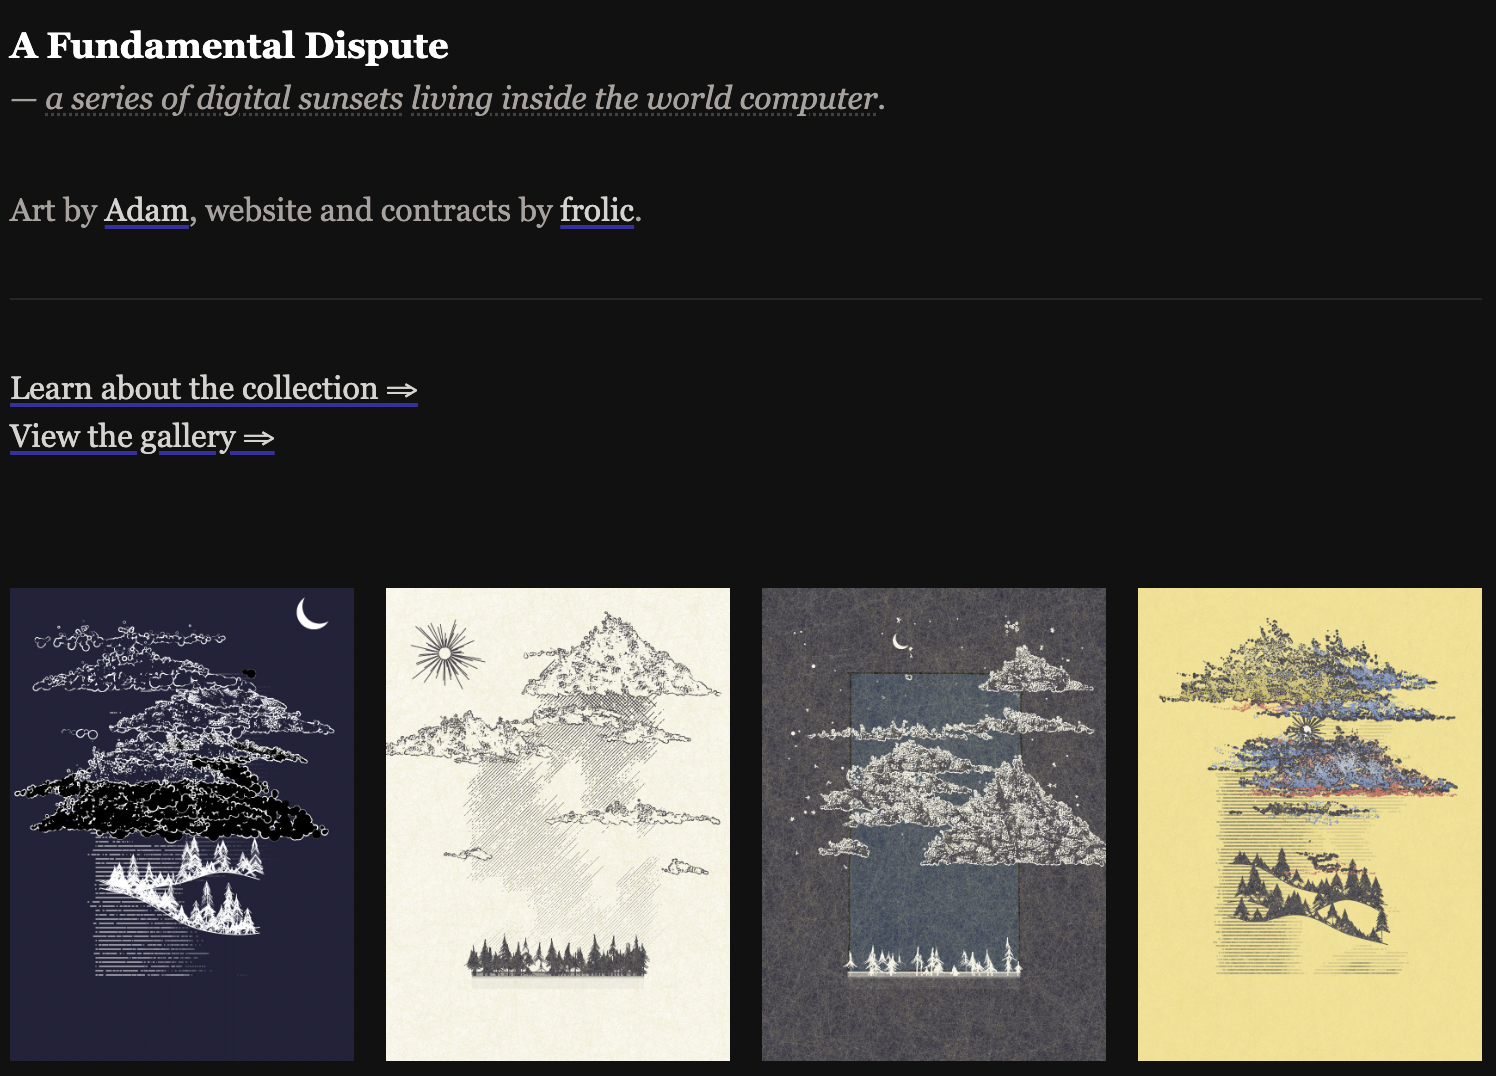Click the tree line in cream artwork

pyautogui.click(x=558, y=956)
